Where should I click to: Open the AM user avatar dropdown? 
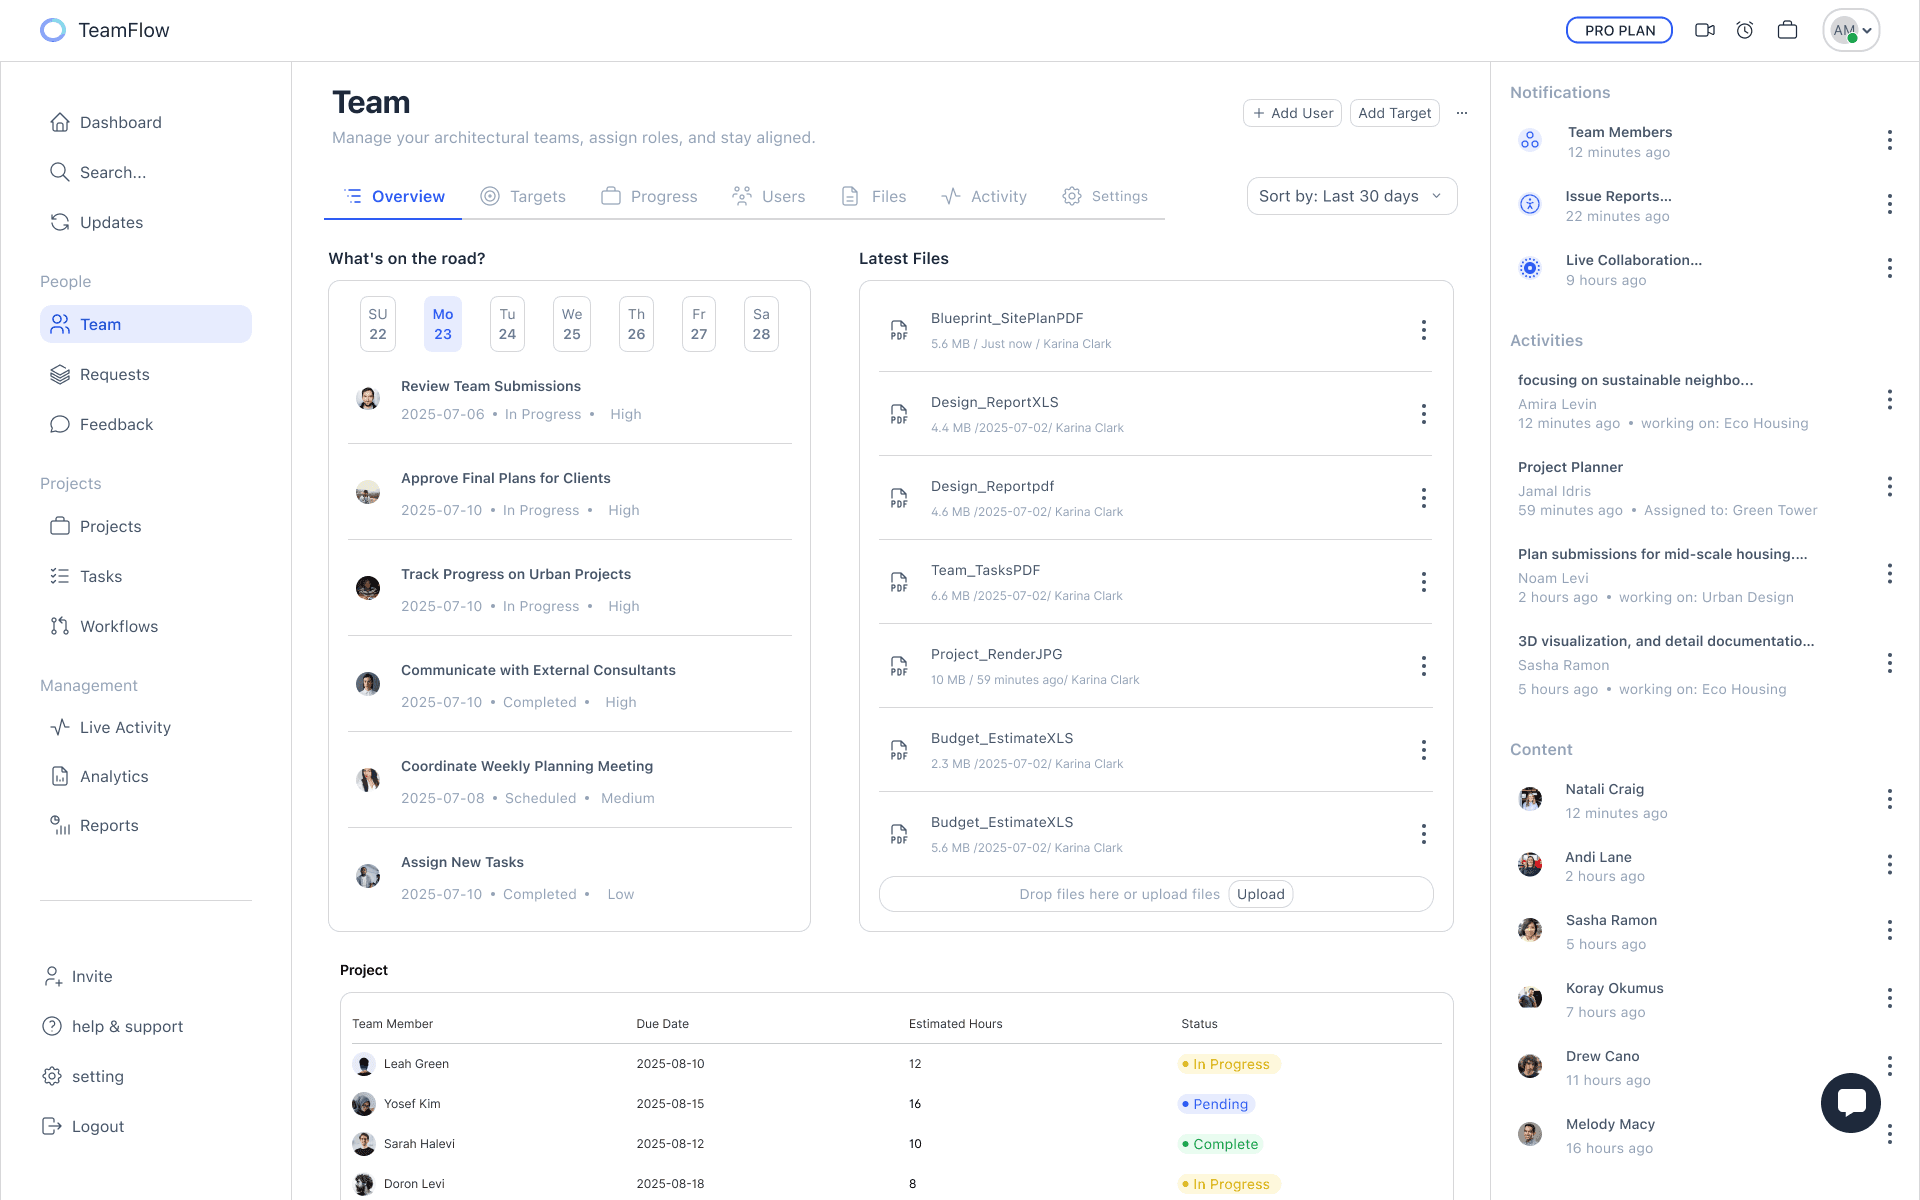coord(1851,30)
